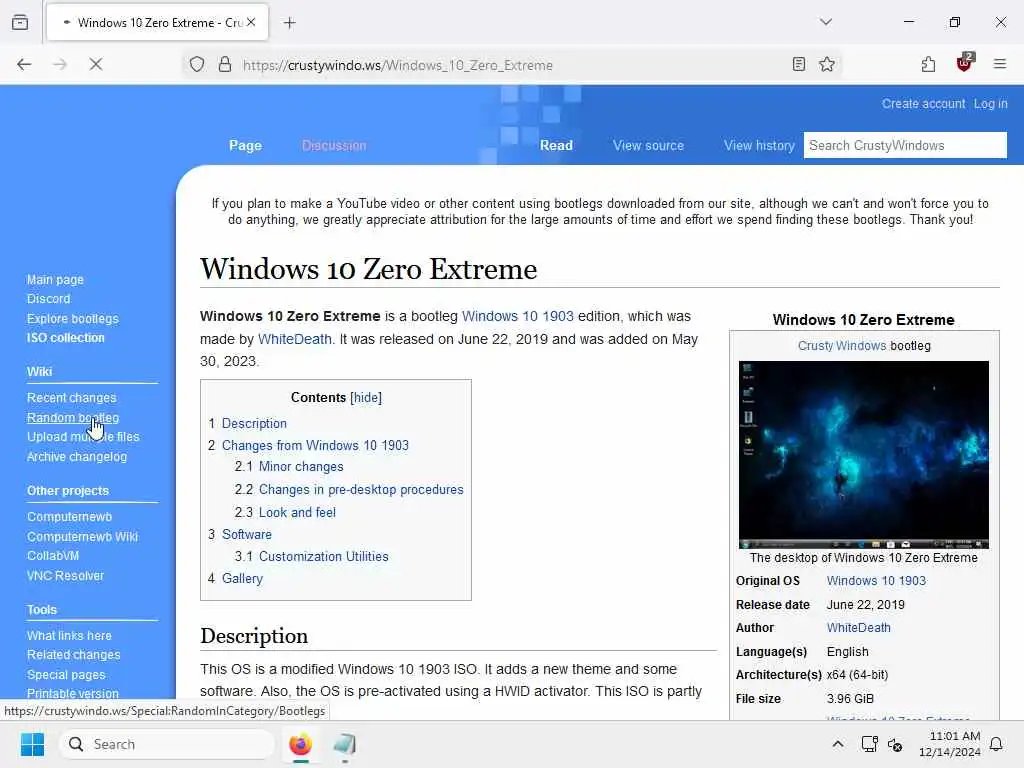Open taskbar clock showing 11:01 AM
1024x768 pixels.
(950, 744)
